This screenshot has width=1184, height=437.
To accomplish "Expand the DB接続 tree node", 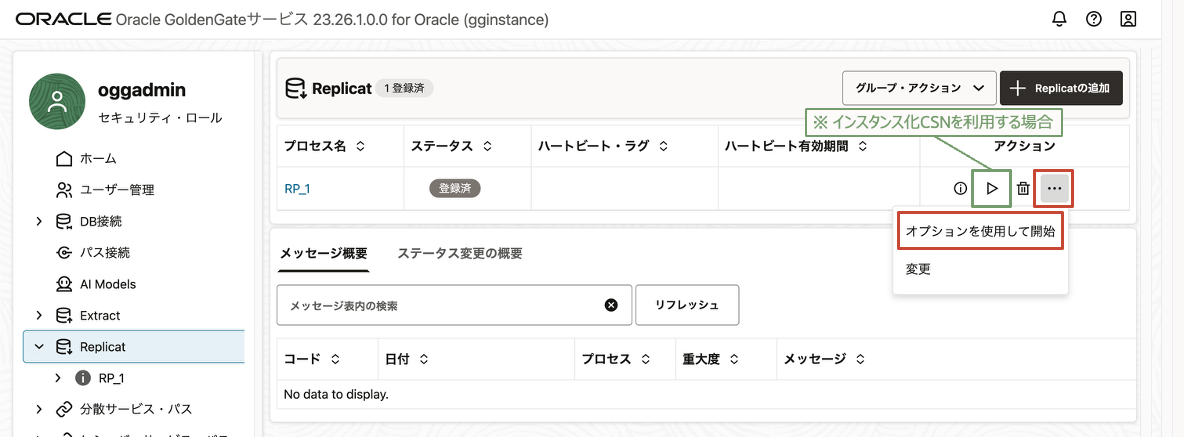I will pyautogui.click(x=39, y=222).
